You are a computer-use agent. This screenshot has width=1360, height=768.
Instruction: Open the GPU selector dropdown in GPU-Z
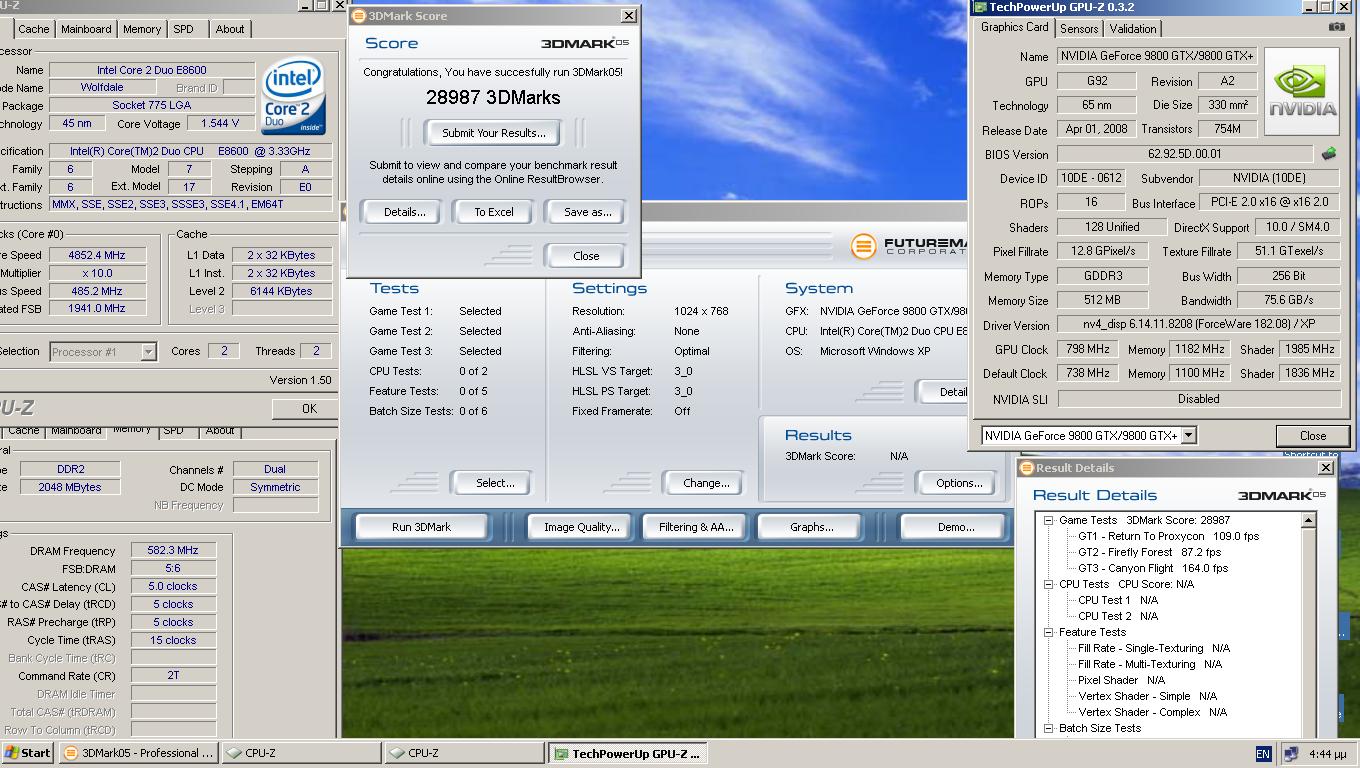click(1188, 435)
